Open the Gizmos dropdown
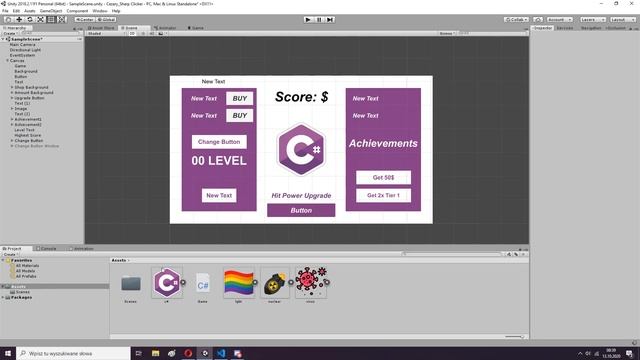 447,33
